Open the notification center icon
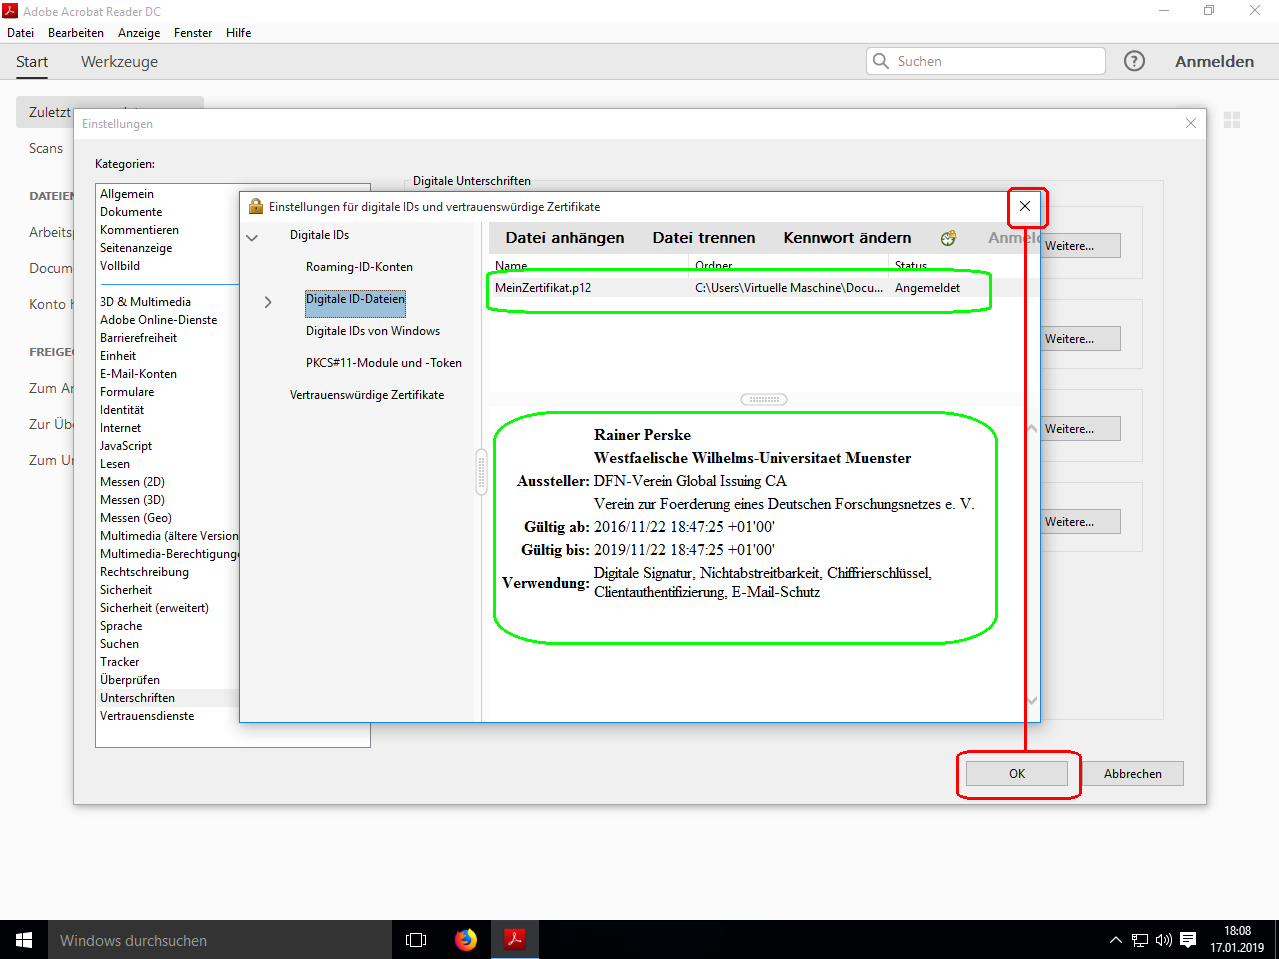The width and height of the screenshot is (1279, 959). coord(1188,940)
